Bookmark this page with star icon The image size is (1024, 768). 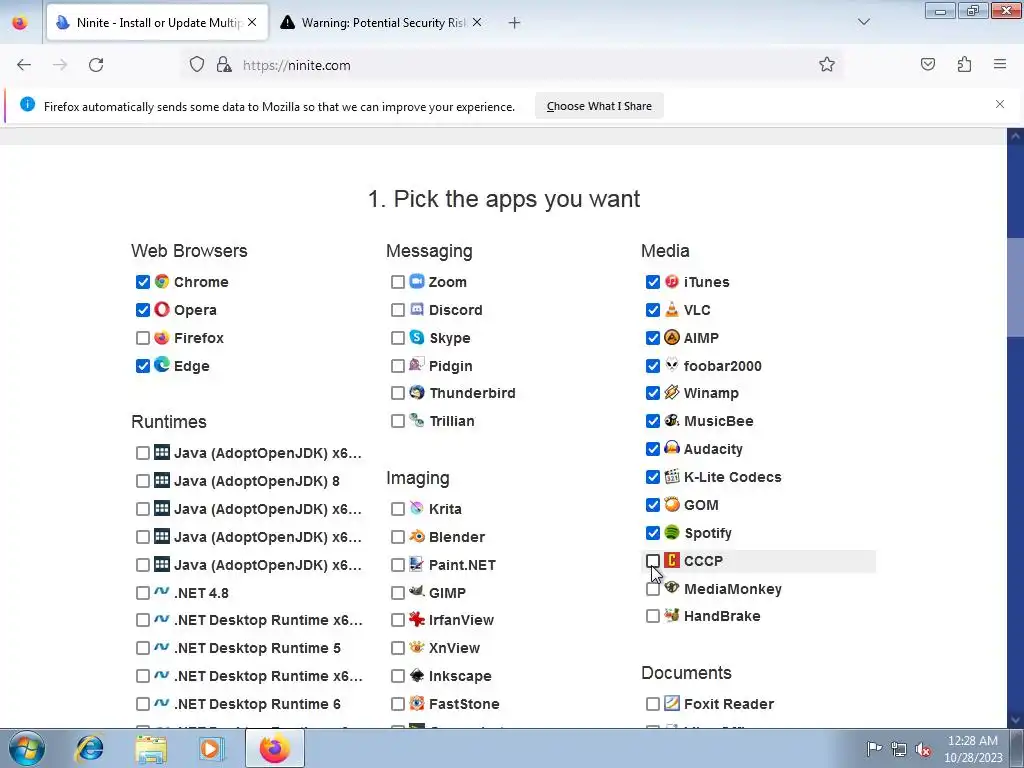(x=827, y=64)
